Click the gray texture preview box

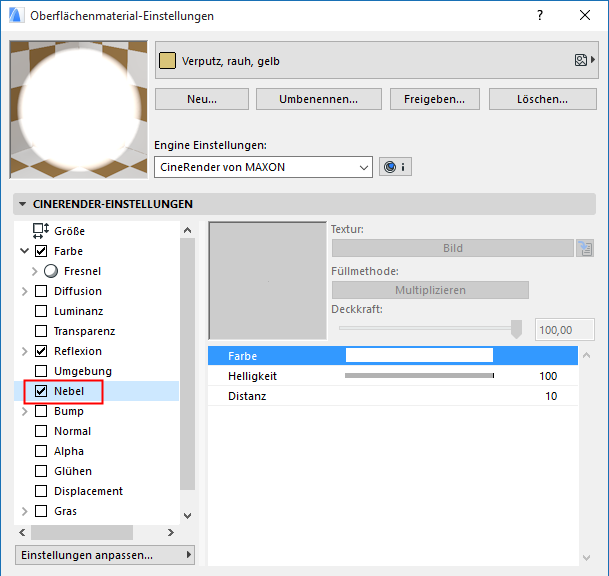click(268, 281)
